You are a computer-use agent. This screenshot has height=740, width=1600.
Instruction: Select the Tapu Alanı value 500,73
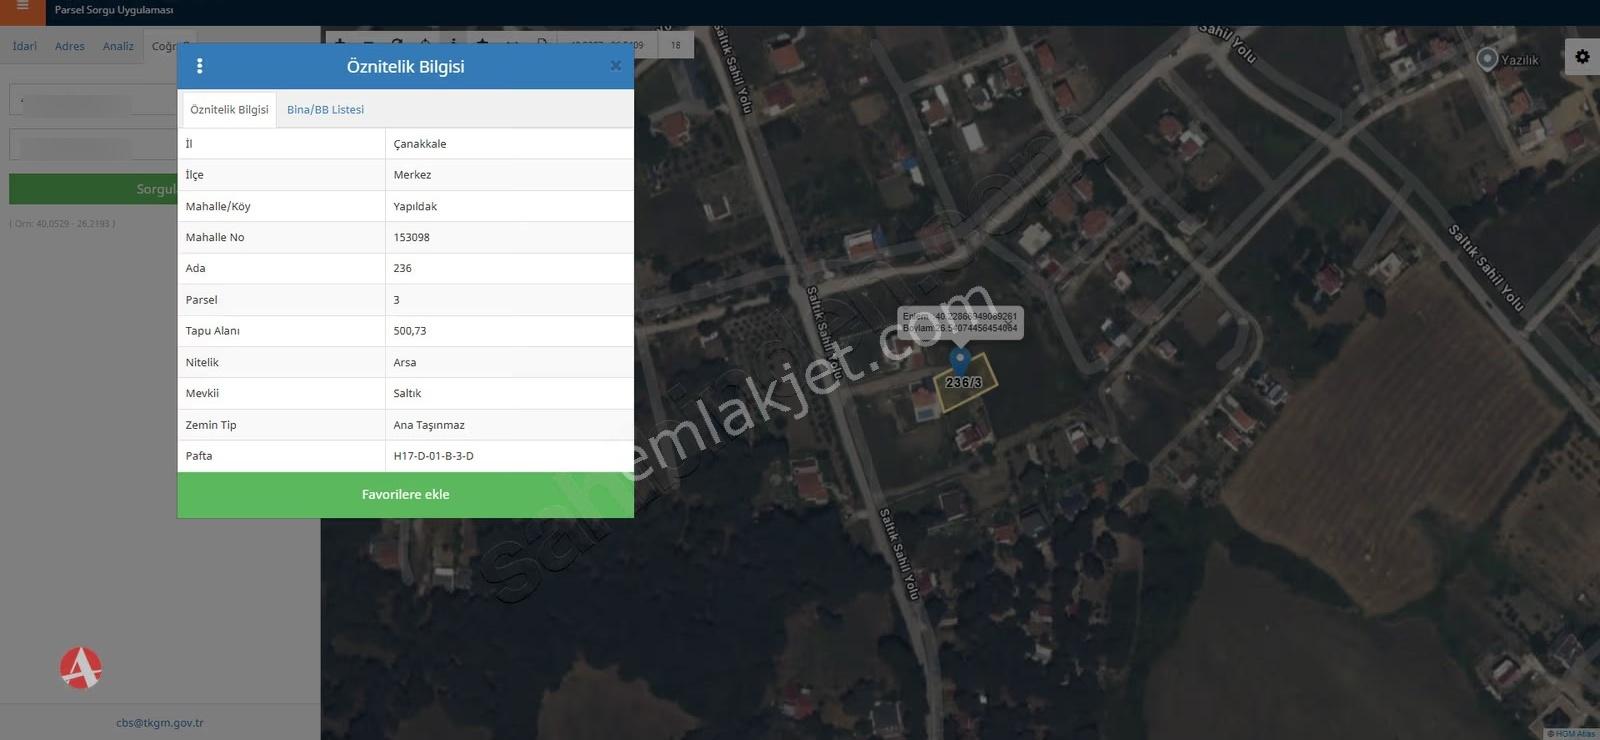[x=509, y=331]
